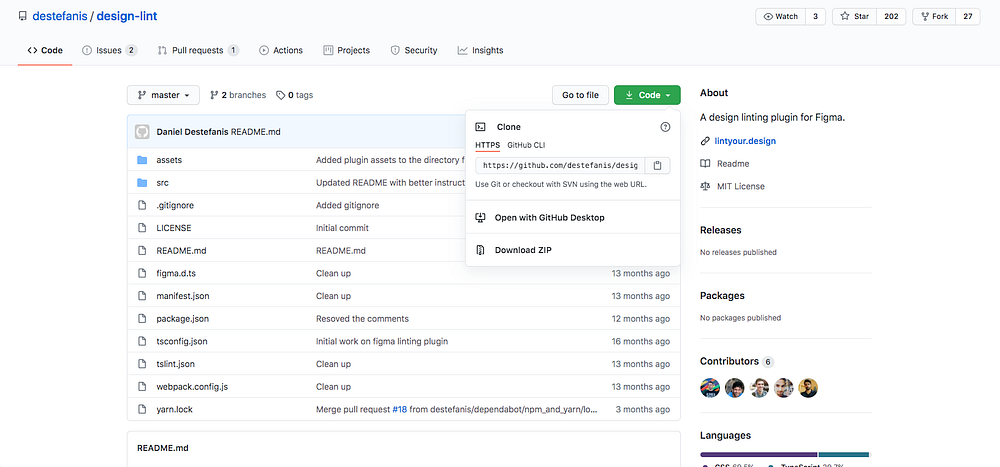The image size is (1000, 467).
Task: Click the tsconfig.json file icon
Action: tap(142, 341)
